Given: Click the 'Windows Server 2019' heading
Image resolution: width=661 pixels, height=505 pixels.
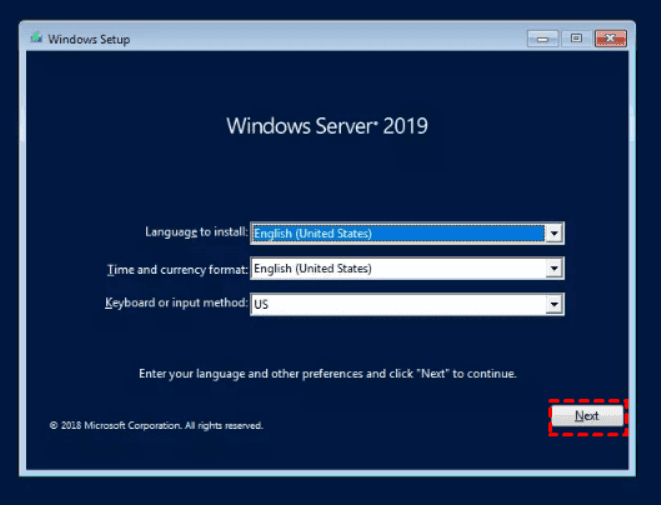Looking at the screenshot, I should [x=327, y=126].
